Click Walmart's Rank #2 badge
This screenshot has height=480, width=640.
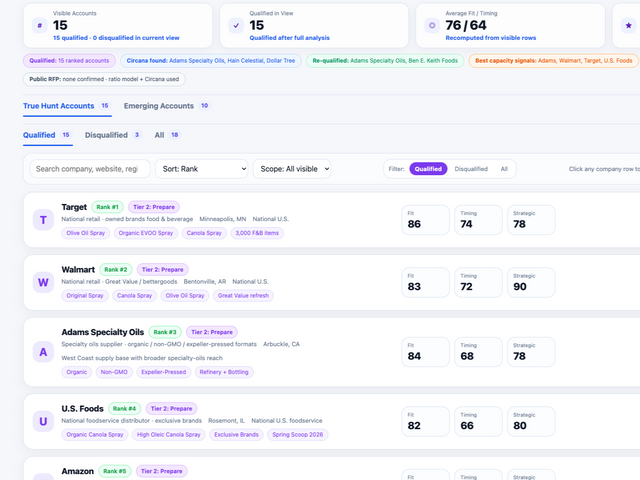click(116, 270)
